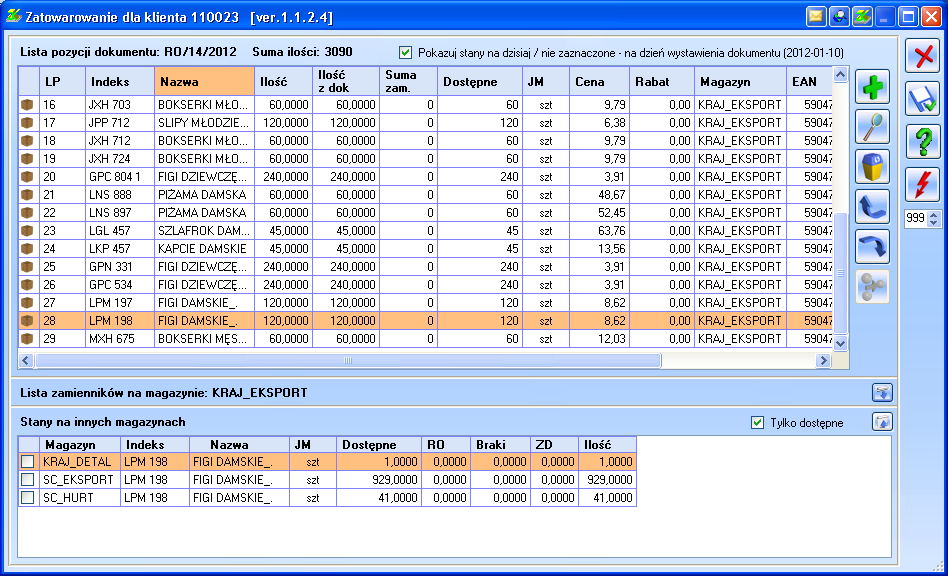The image size is (948, 576).
Task: Expand the 'Lista zamienników na magazynie' panel
Action: click(881, 392)
